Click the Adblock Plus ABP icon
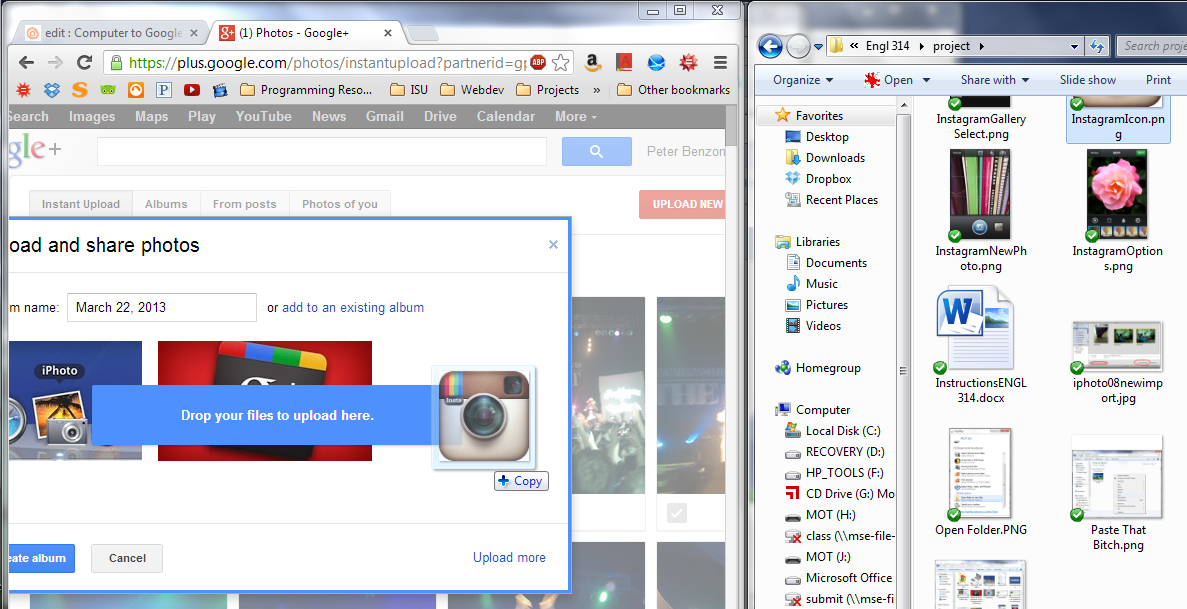This screenshot has width=1187, height=609. tap(538, 62)
